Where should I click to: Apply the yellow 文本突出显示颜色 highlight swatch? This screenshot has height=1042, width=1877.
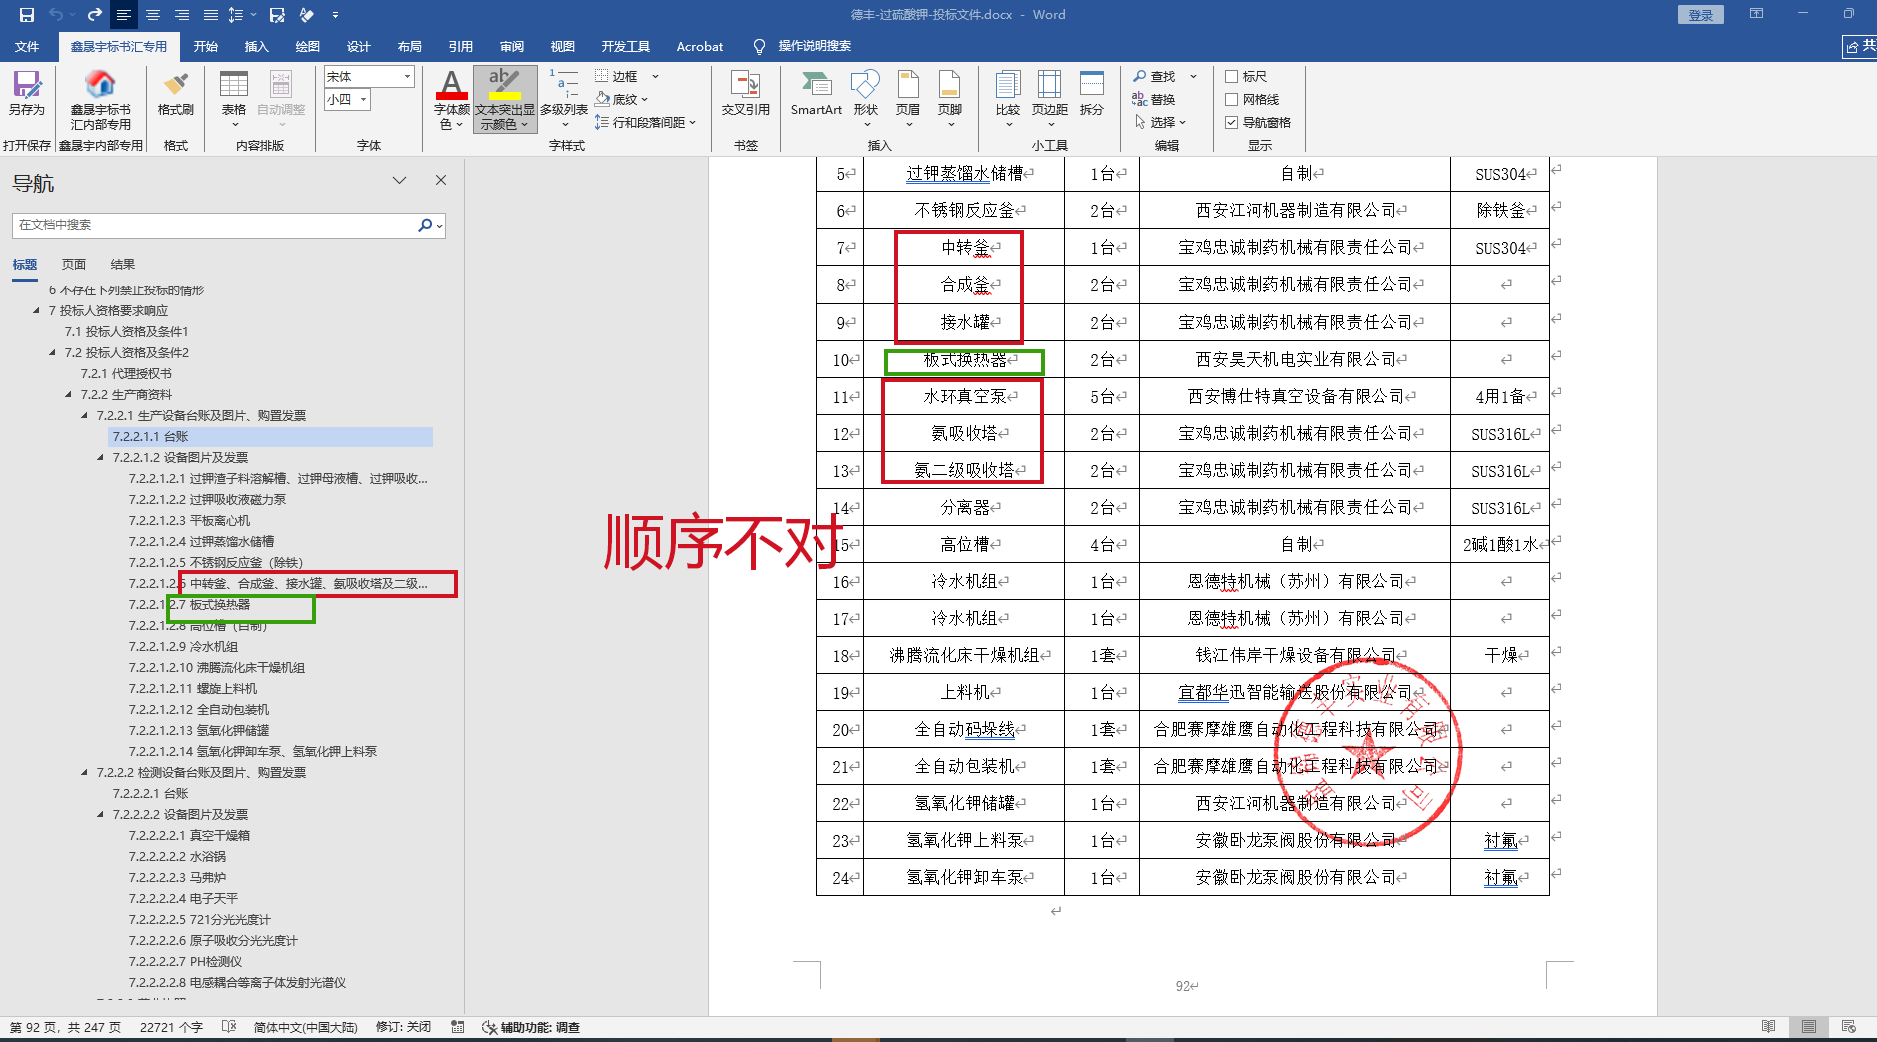pos(505,95)
